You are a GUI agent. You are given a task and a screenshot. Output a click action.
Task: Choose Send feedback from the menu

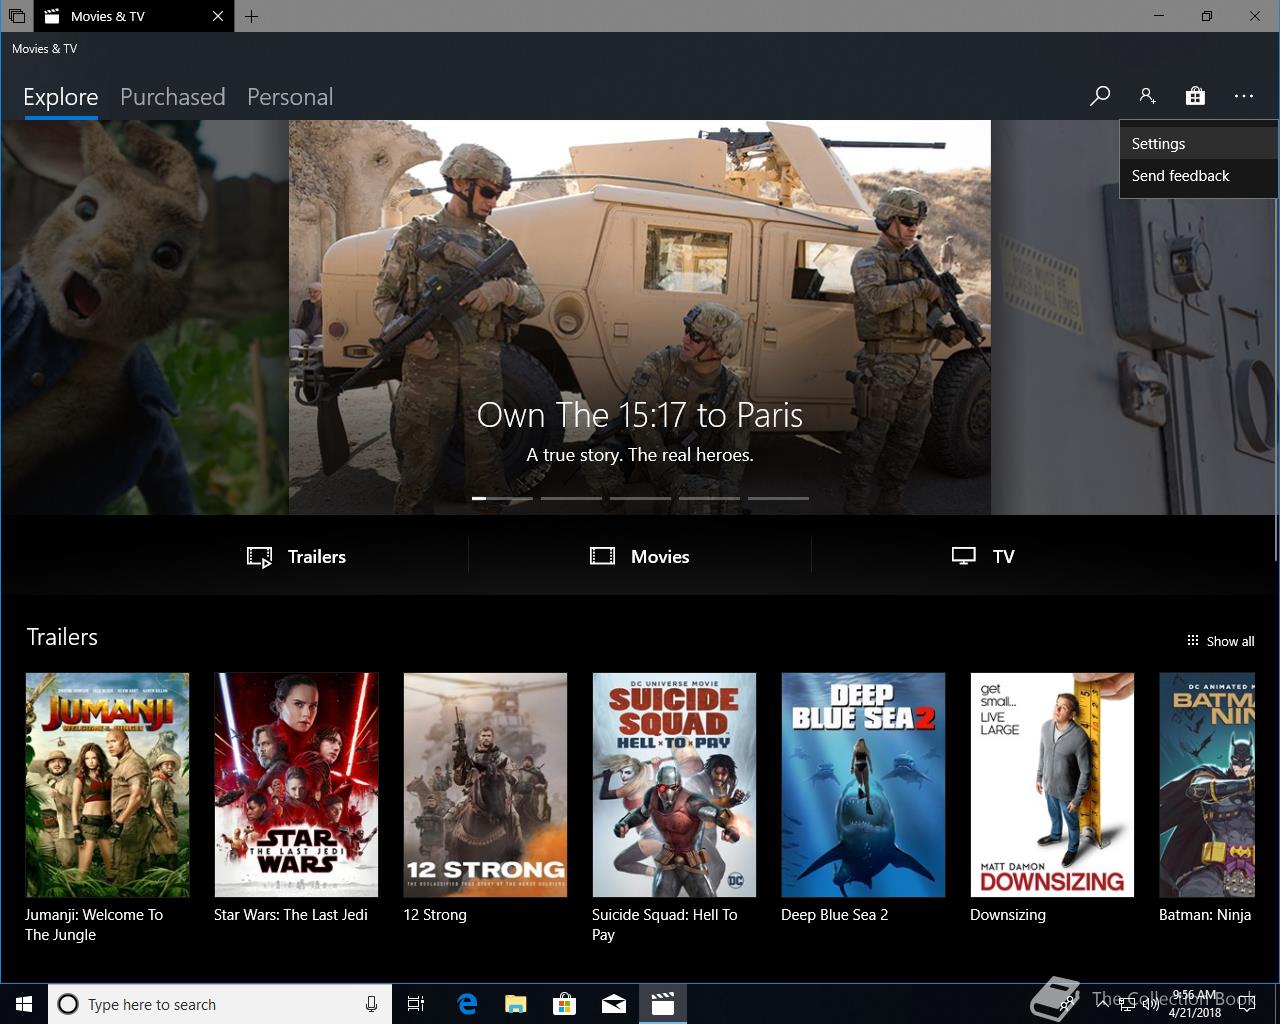tap(1199, 175)
